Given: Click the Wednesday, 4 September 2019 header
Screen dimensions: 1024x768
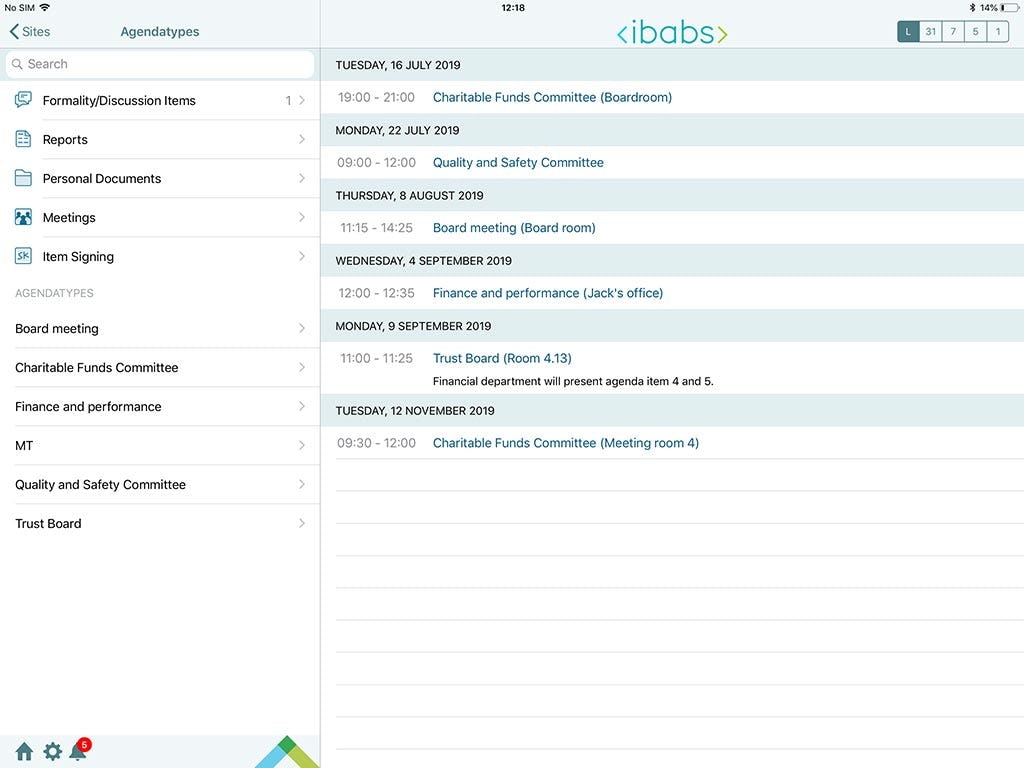Looking at the screenshot, I should click(x=672, y=261).
